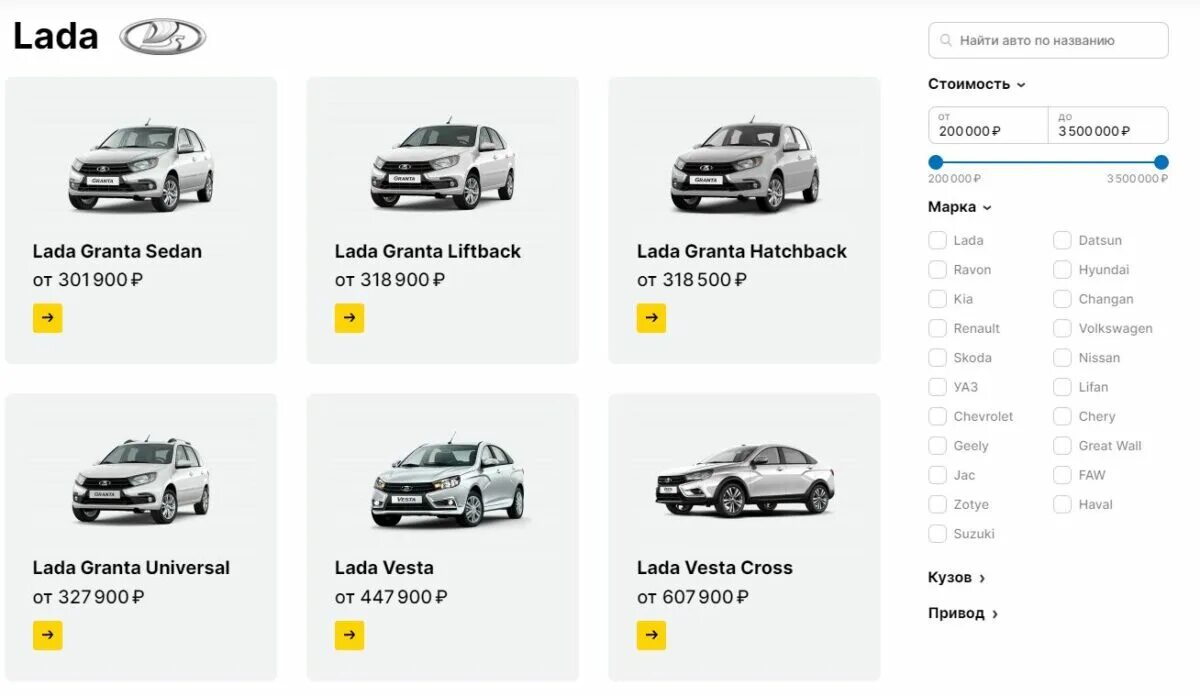This screenshot has height=696, width=1200.
Task: Open the Lada Vesta Cross title link
Action: [714, 568]
